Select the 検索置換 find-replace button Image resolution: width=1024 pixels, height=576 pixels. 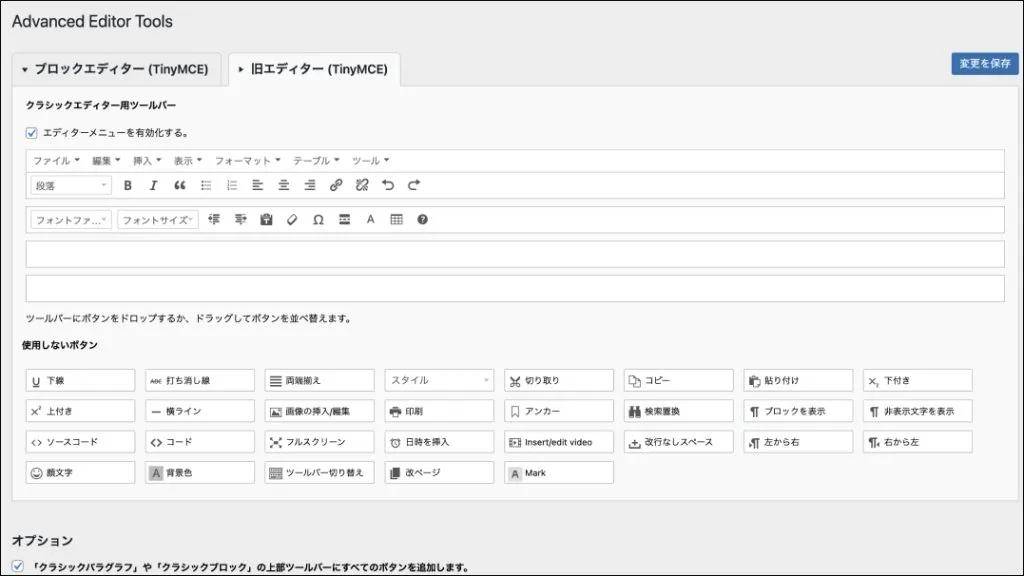(x=679, y=411)
